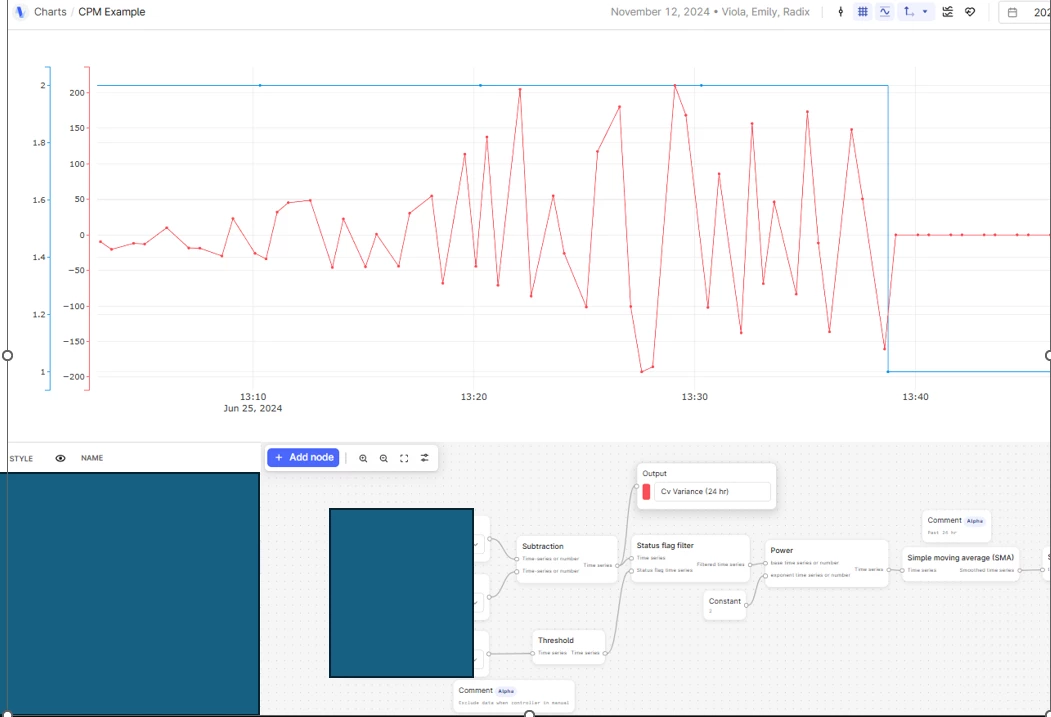Screen dimensions: 1051x717
Task: Edit the Cv Variance (24 hr) output name
Action: [712, 492]
